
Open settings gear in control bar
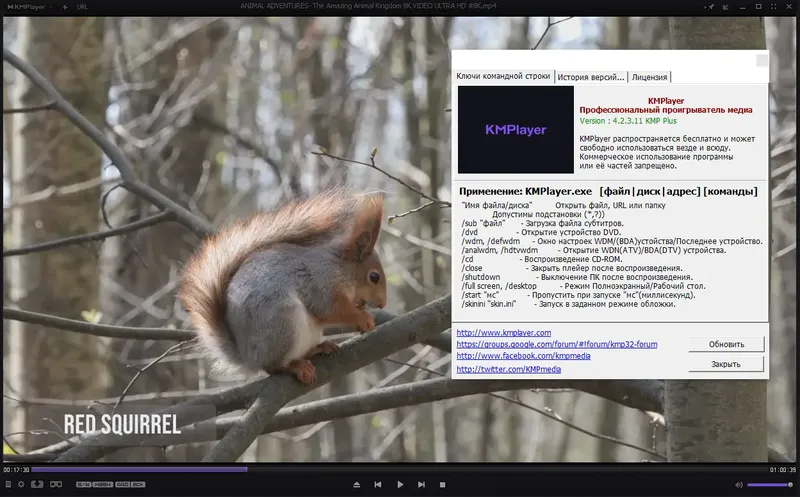click(x=21, y=484)
